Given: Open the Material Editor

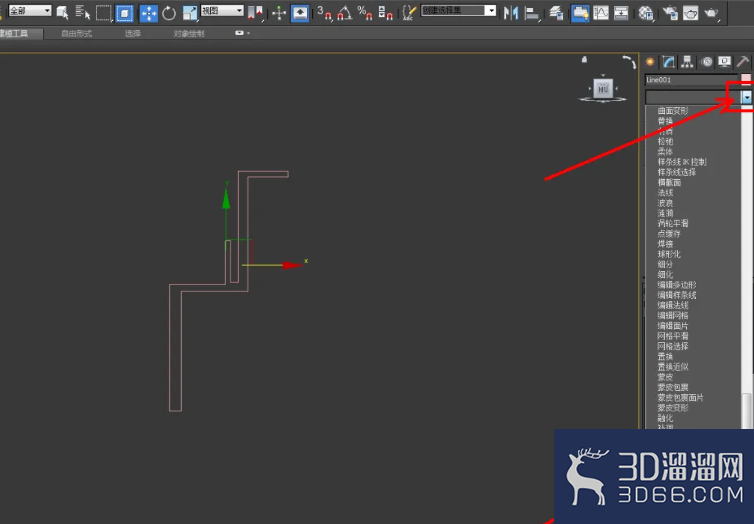Looking at the screenshot, I should [x=646, y=13].
